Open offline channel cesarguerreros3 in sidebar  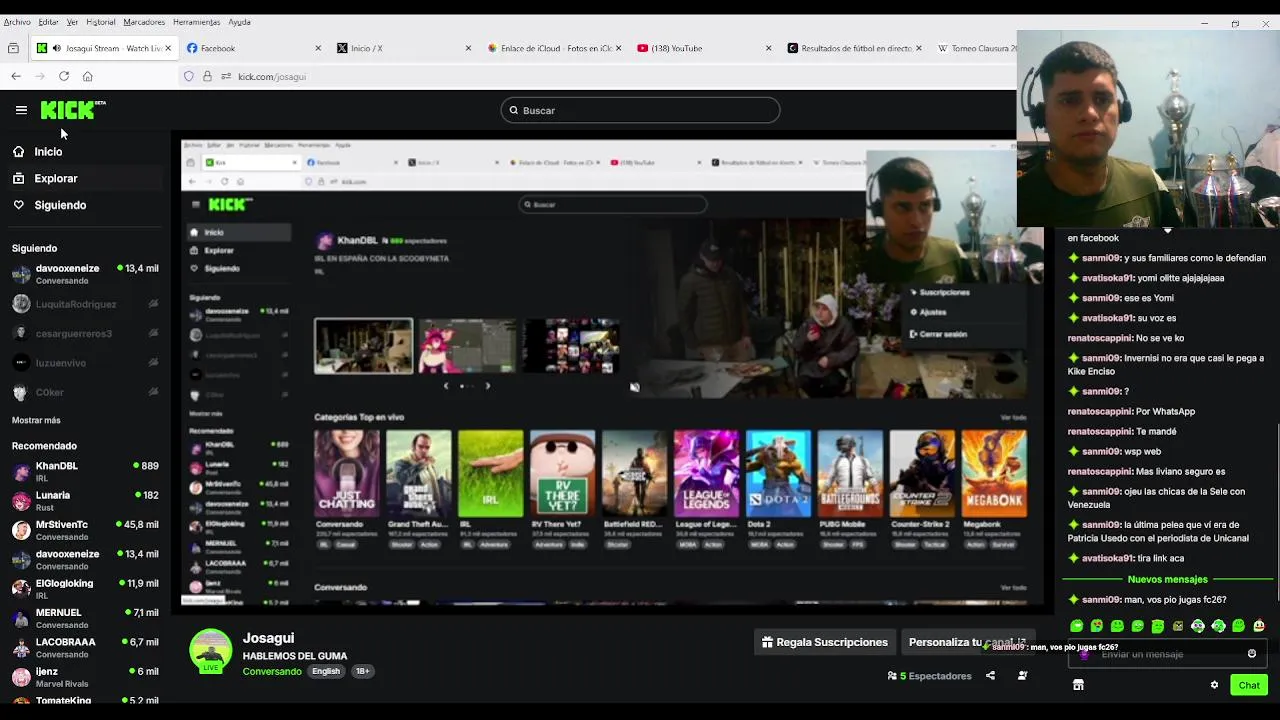[85, 333]
